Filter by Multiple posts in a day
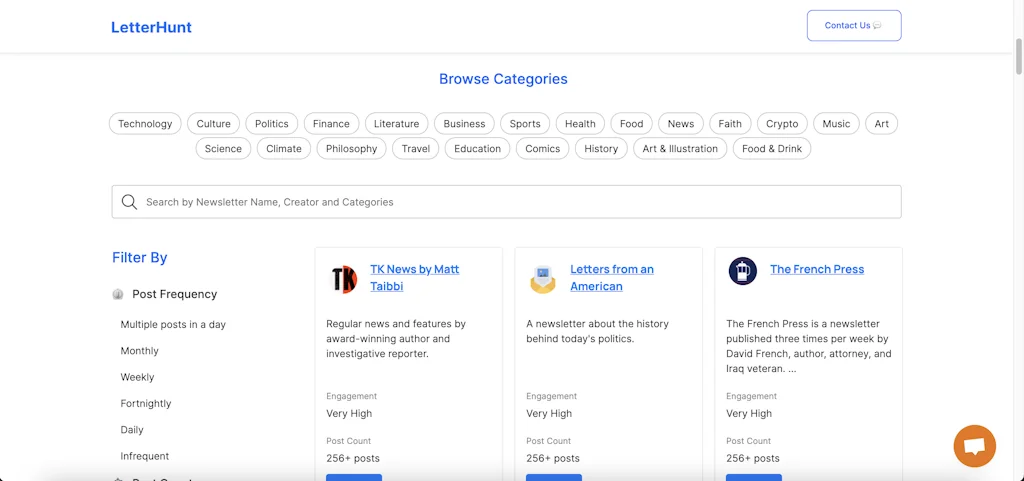 coord(173,325)
